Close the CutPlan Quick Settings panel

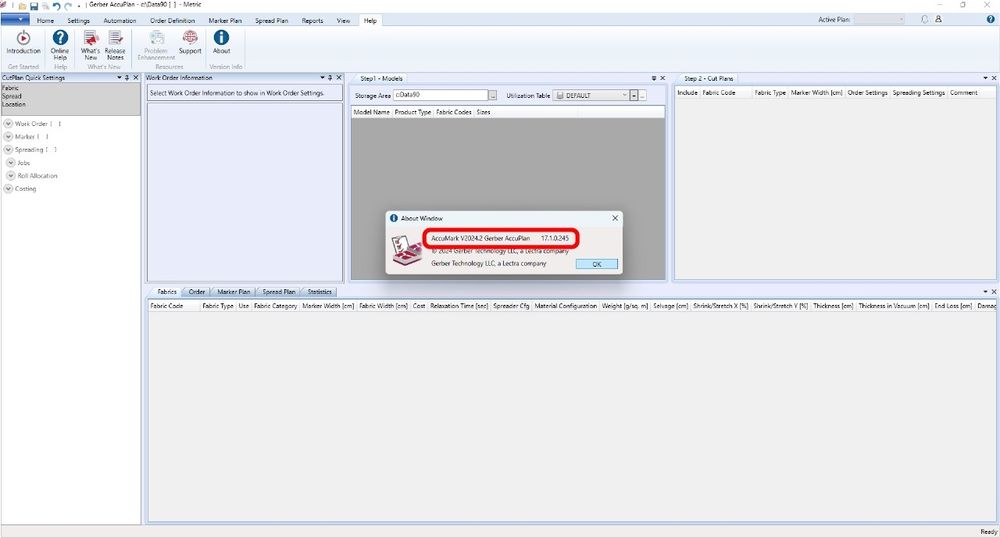pos(135,78)
